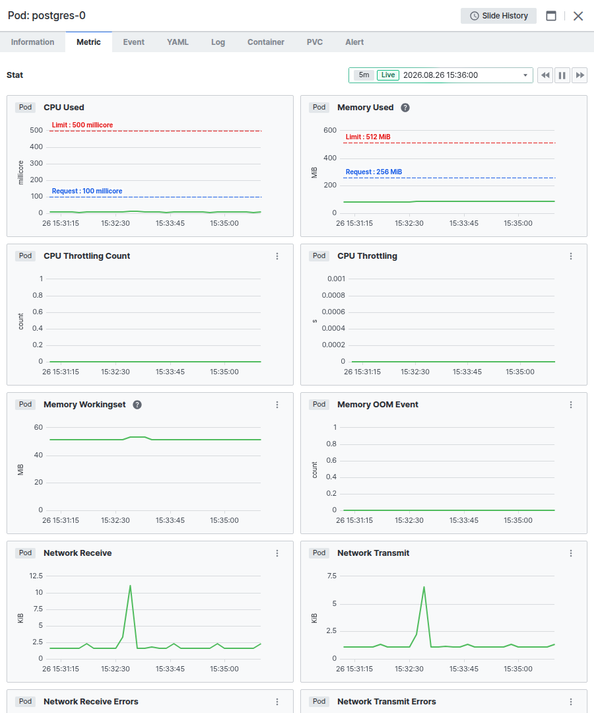Open the YAML tab
The height and width of the screenshot is (713, 594).
click(177, 42)
